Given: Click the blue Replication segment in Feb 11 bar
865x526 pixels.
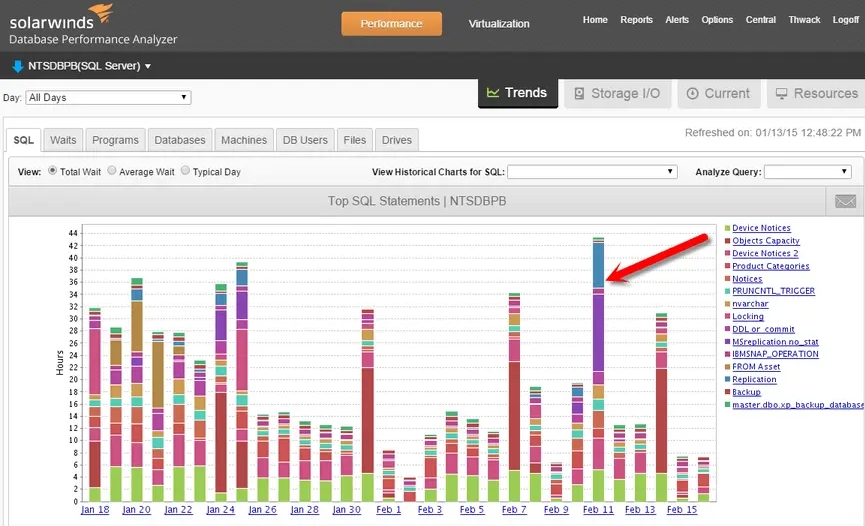Looking at the screenshot, I should click(x=598, y=265).
